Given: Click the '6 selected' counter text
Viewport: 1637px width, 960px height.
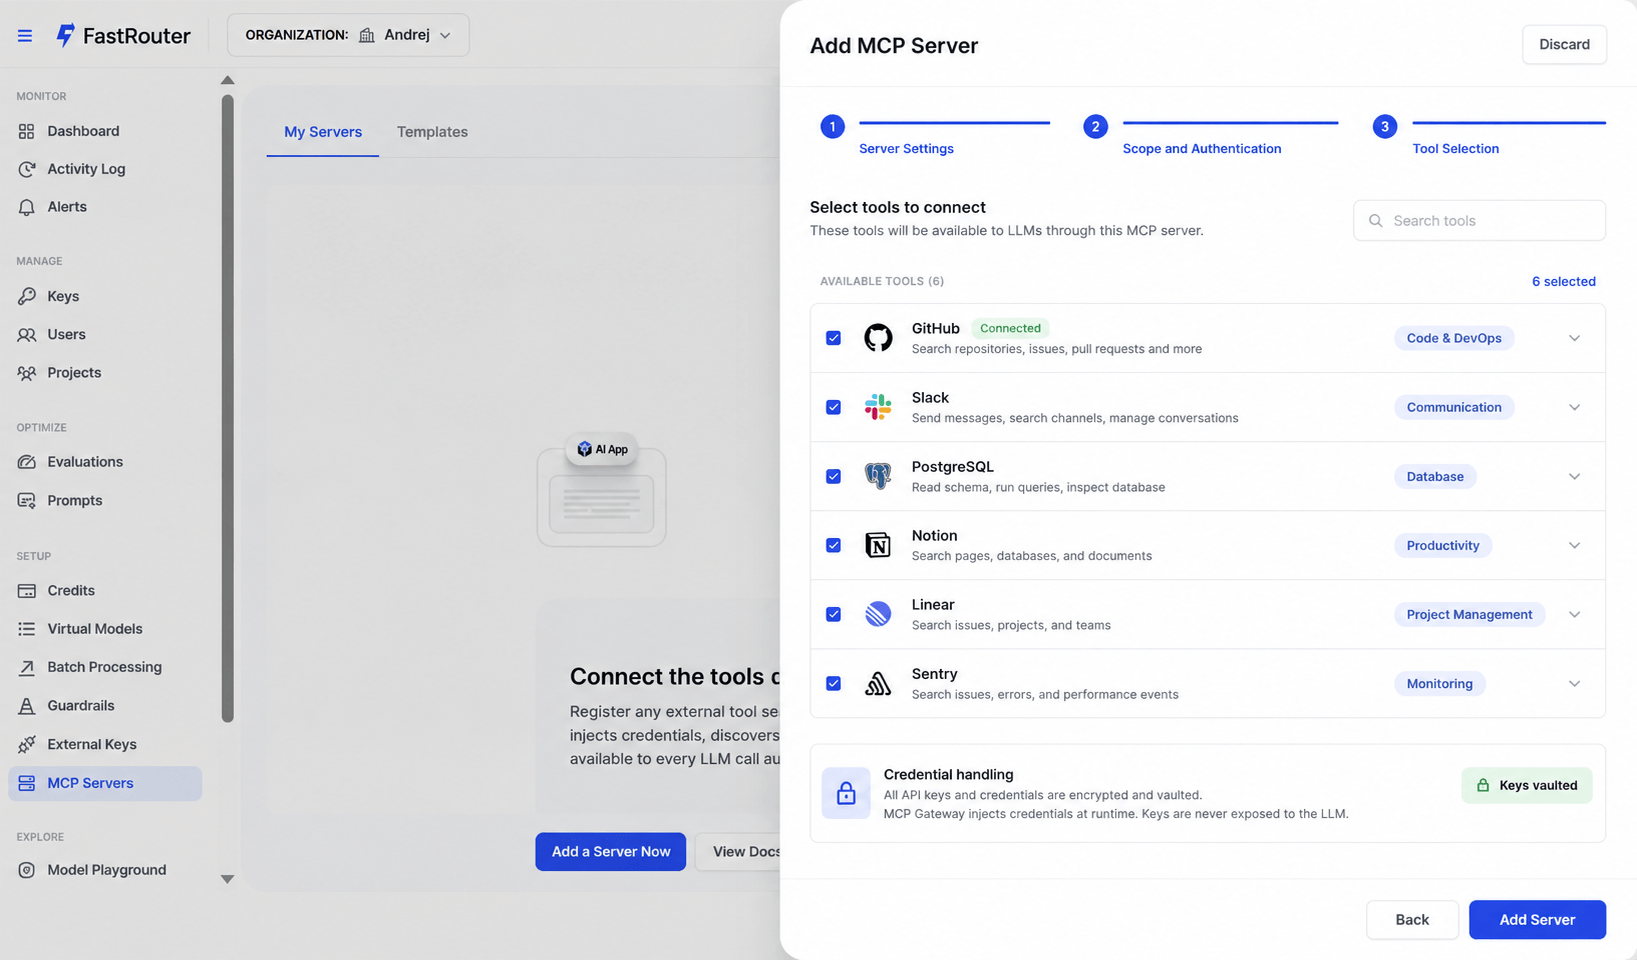Looking at the screenshot, I should click(1563, 282).
